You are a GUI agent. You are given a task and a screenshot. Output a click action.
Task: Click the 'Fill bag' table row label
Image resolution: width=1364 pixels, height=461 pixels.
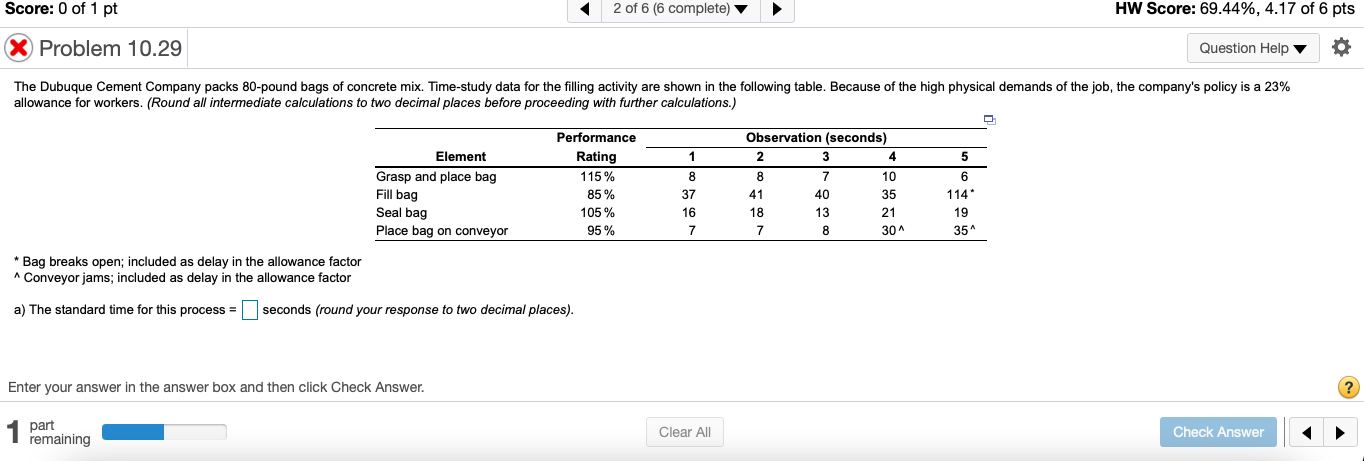pos(397,194)
